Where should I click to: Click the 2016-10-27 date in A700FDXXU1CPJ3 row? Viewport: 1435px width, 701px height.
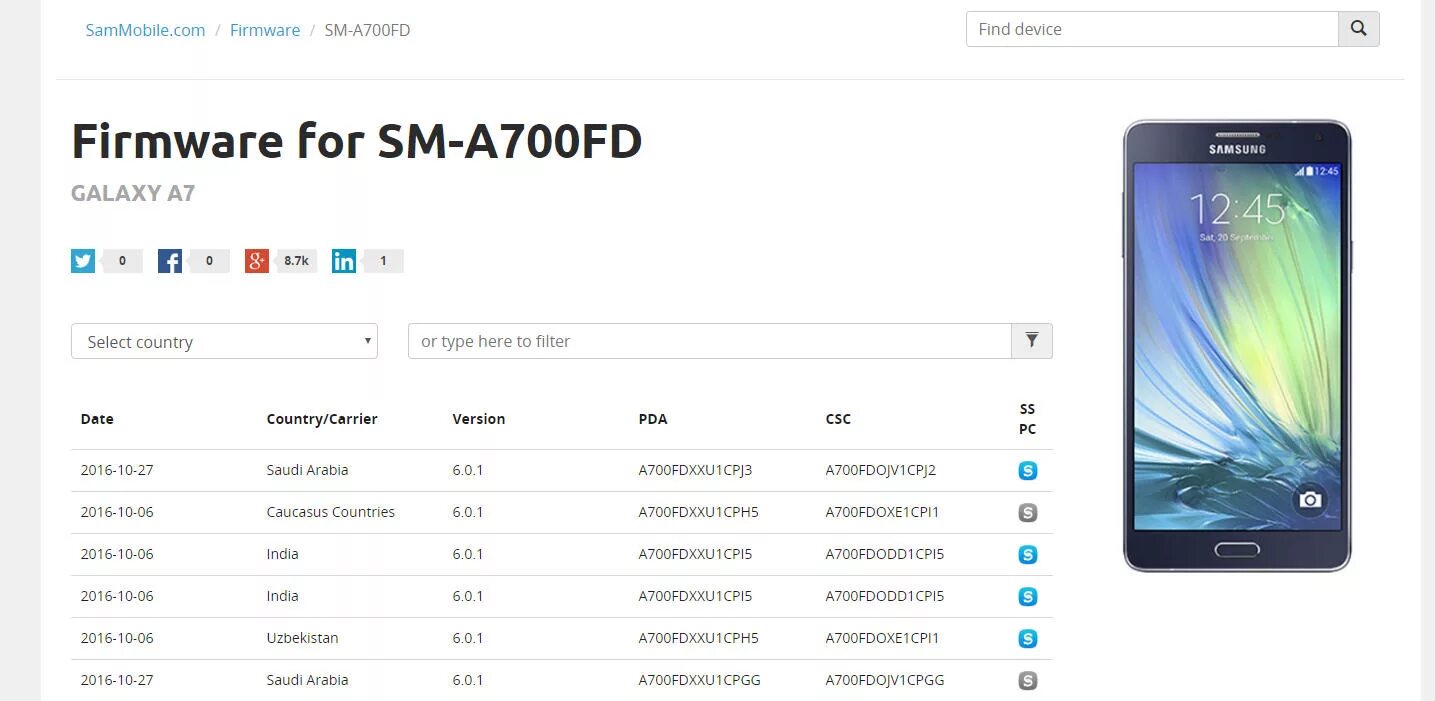(x=117, y=470)
